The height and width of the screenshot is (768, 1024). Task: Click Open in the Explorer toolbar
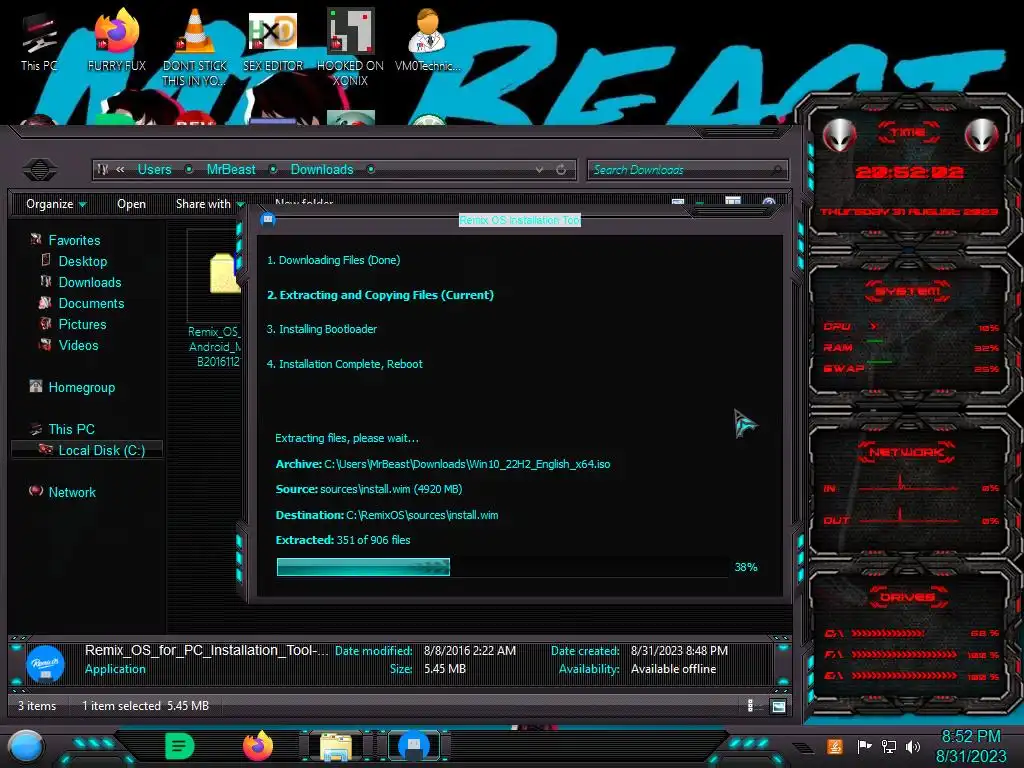pos(131,204)
